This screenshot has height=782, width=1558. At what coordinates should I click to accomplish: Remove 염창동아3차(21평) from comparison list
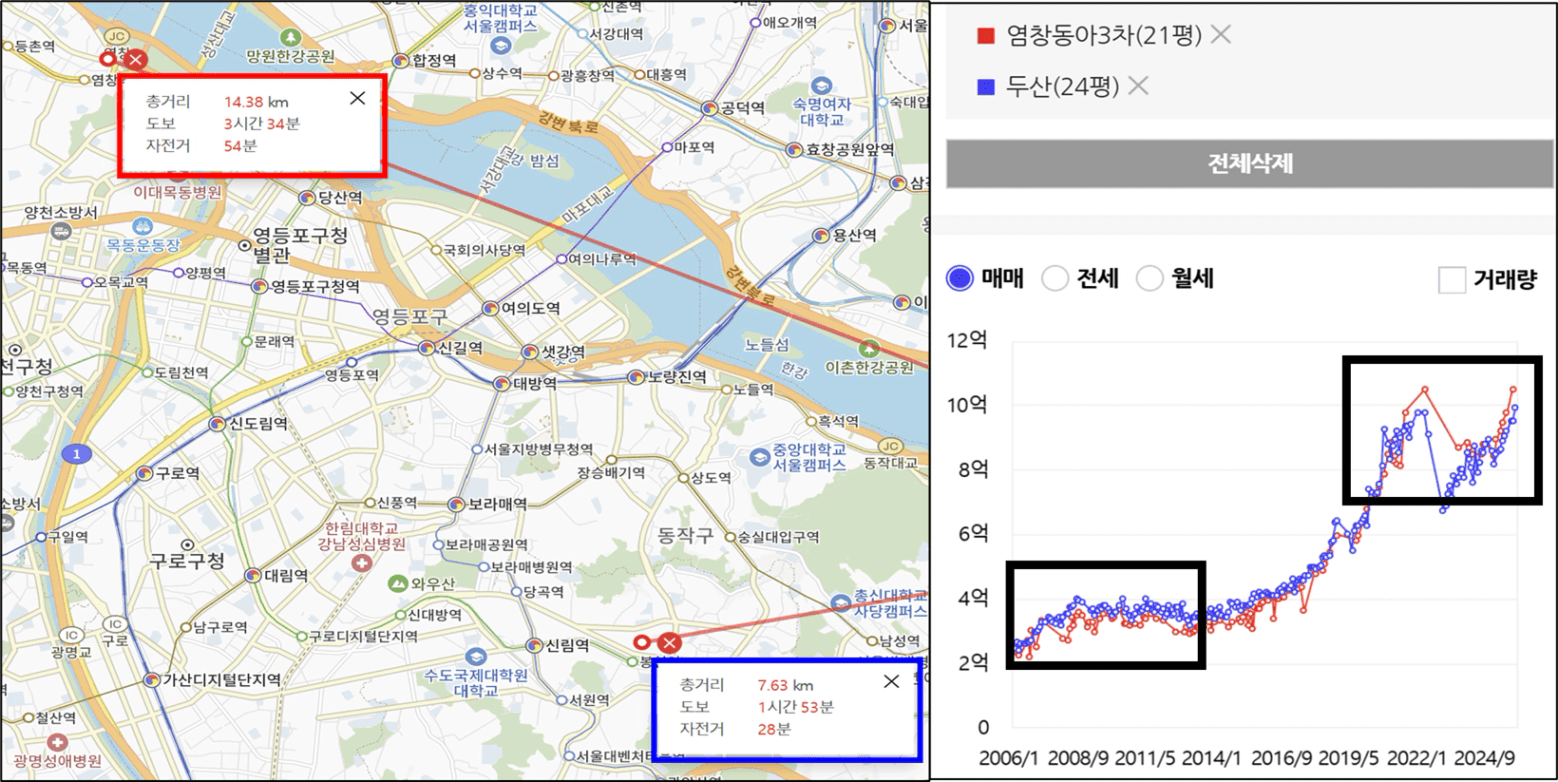coord(1220,35)
